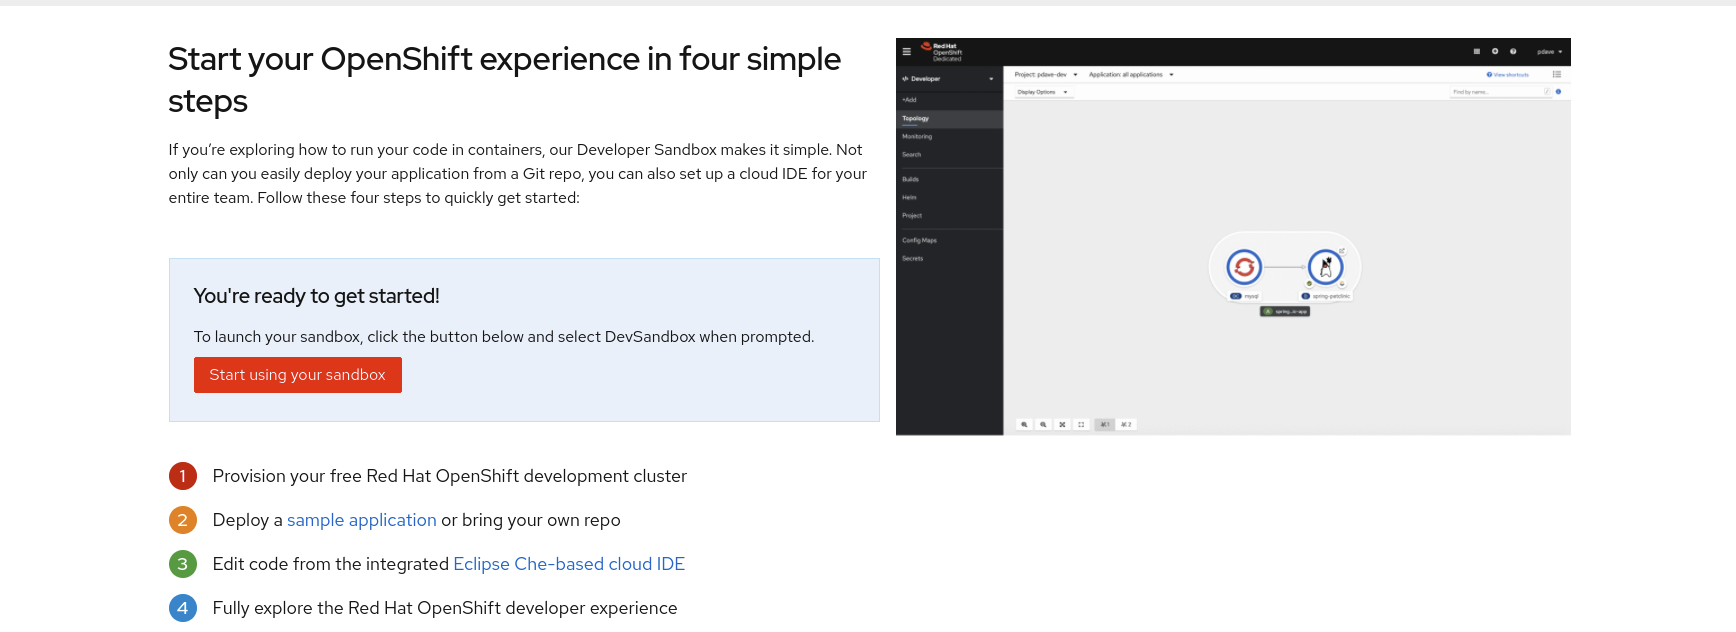Open the spring-petclinic external URL decorator
Viewport: 1736px width, 632px height.
1342,251
